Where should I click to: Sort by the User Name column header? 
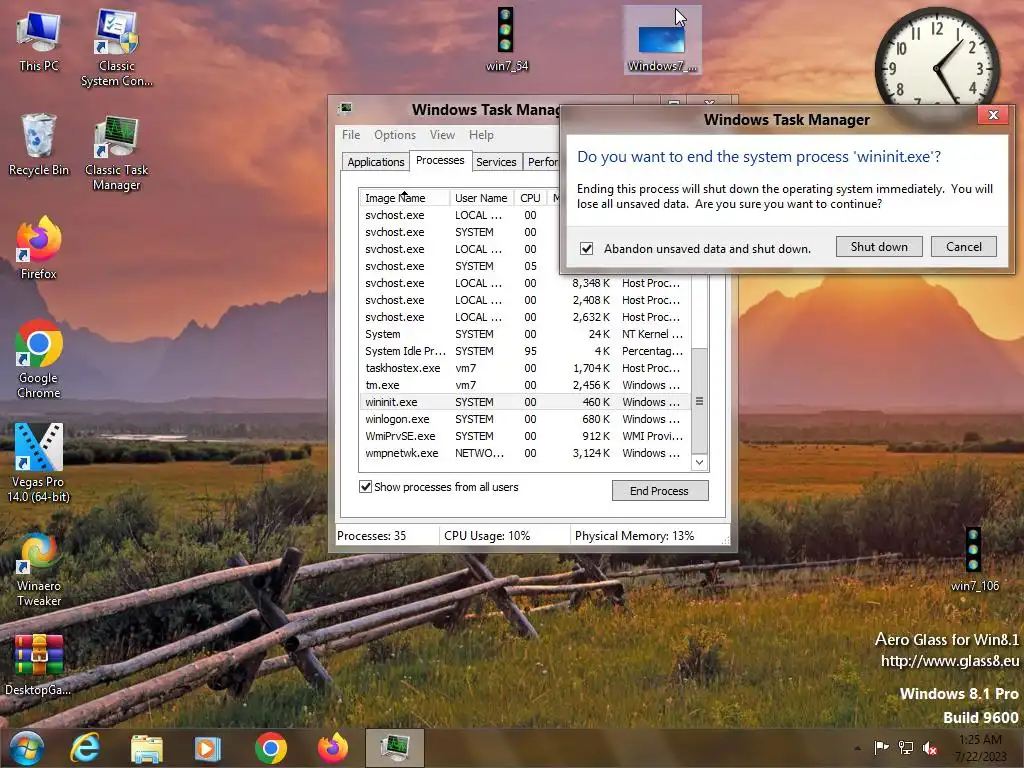pos(481,198)
